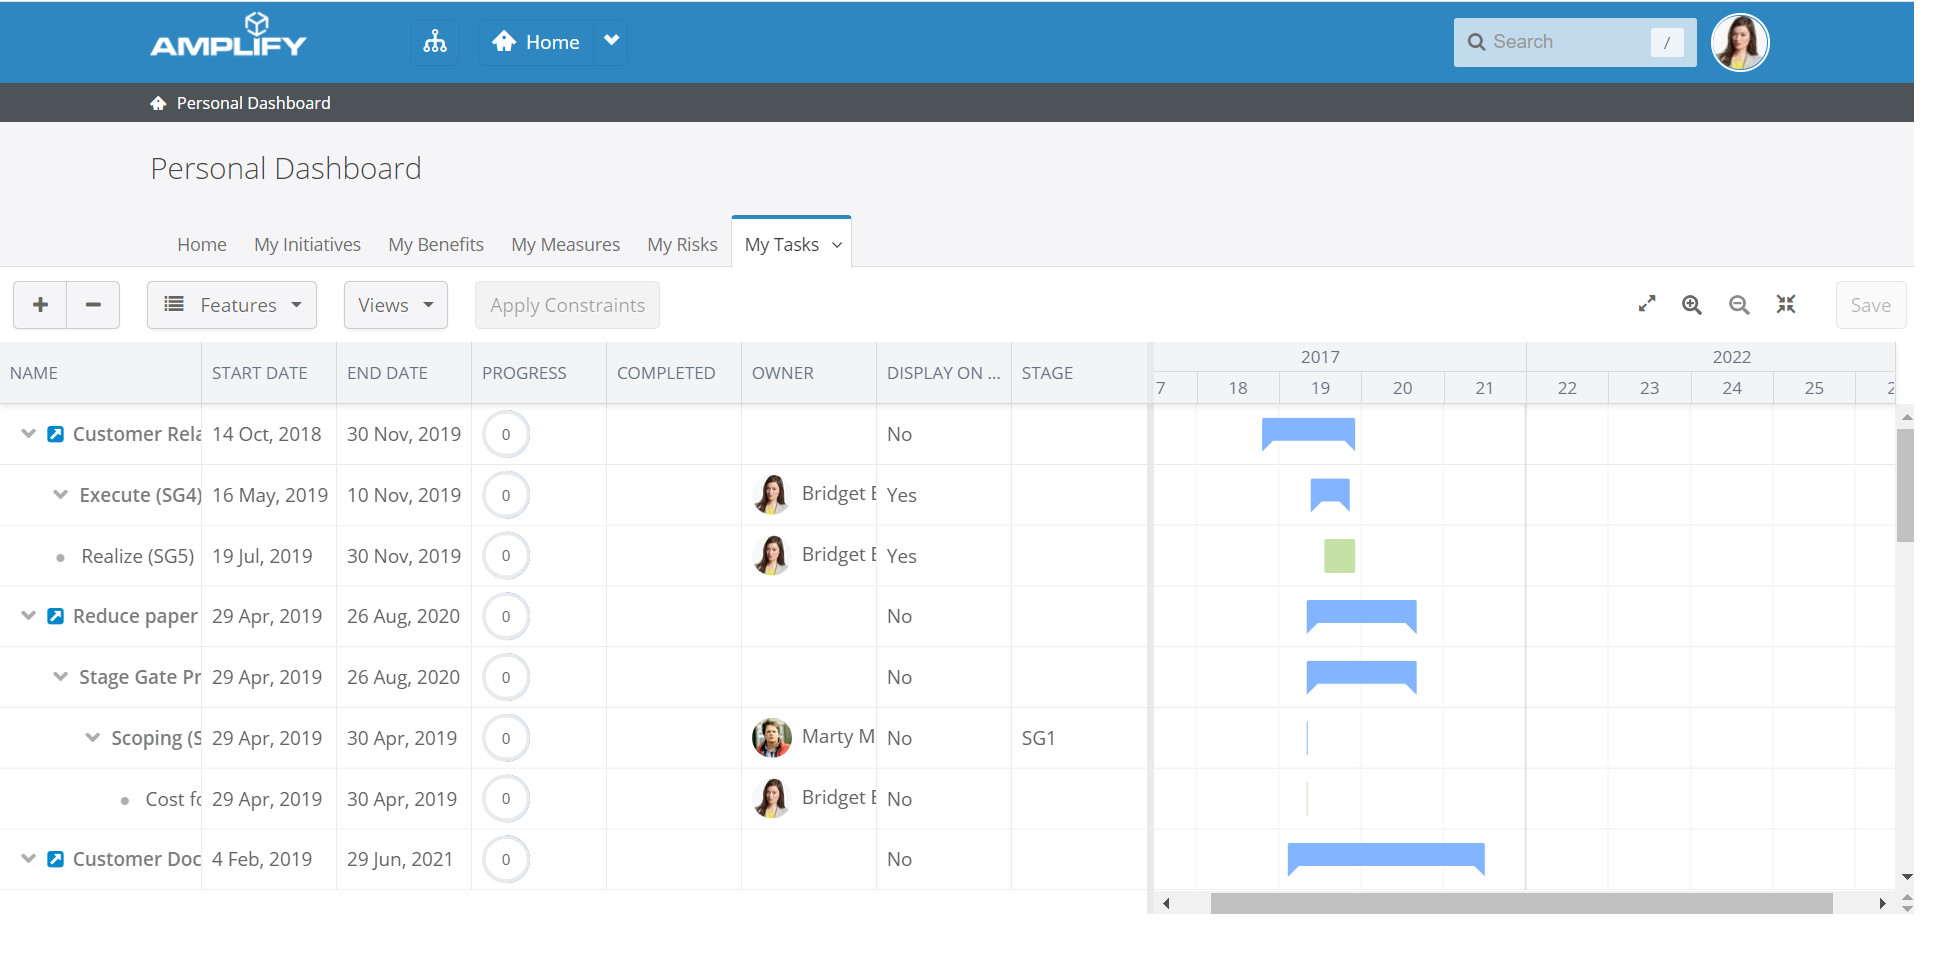
Task: Collapse the Customer Rela row
Action: 29,434
